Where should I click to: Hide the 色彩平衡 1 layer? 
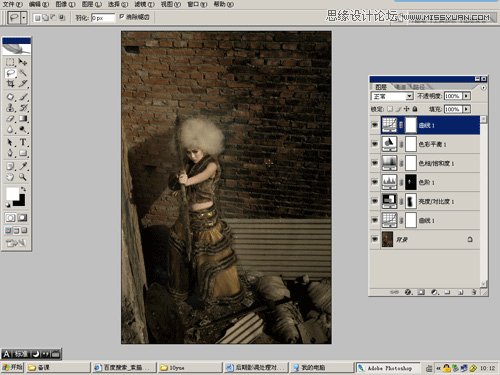[x=375, y=144]
